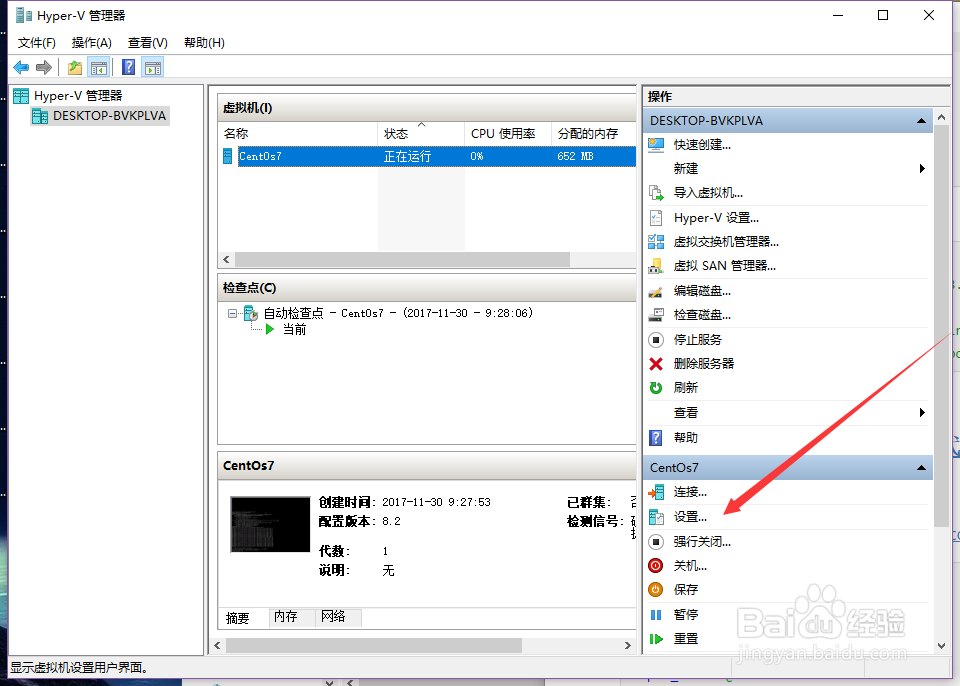
Task: Click the 0% CPU usage cell
Action: [x=477, y=157]
